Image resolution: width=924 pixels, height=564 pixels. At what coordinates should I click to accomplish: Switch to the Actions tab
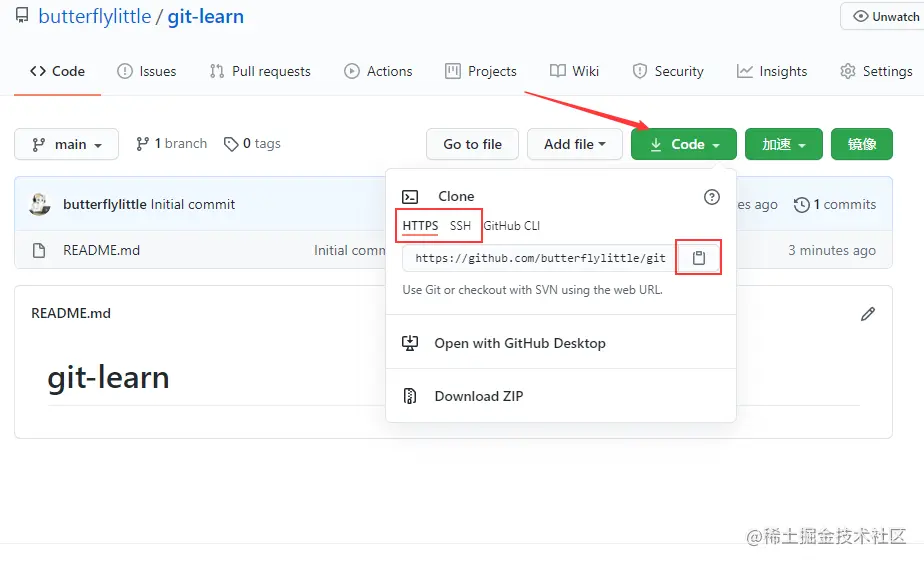pyautogui.click(x=378, y=71)
